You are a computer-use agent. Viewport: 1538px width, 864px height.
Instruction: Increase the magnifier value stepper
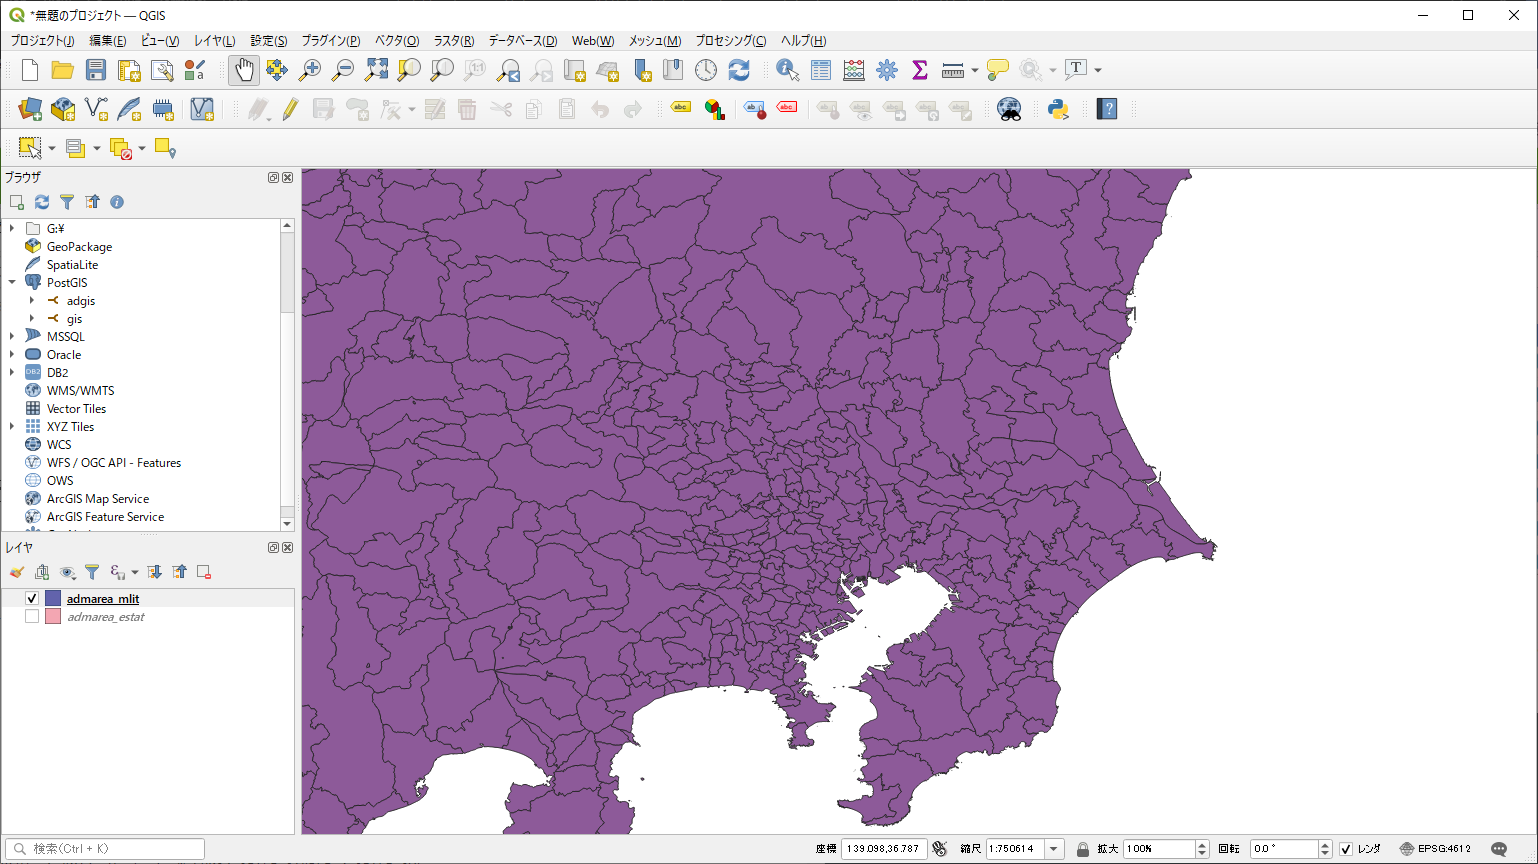(1203, 845)
